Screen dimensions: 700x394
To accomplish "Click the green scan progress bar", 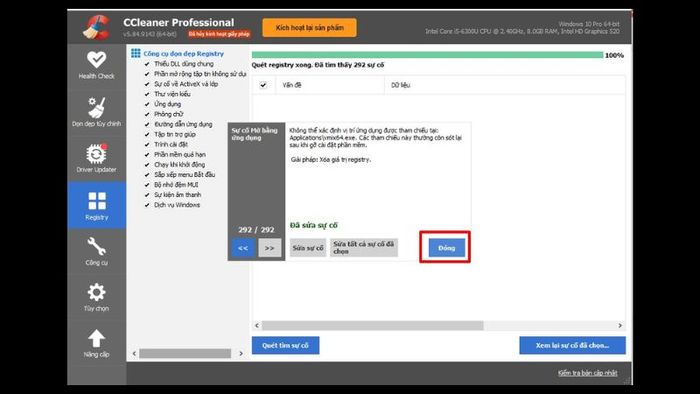I will pyautogui.click(x=427, y=55).
